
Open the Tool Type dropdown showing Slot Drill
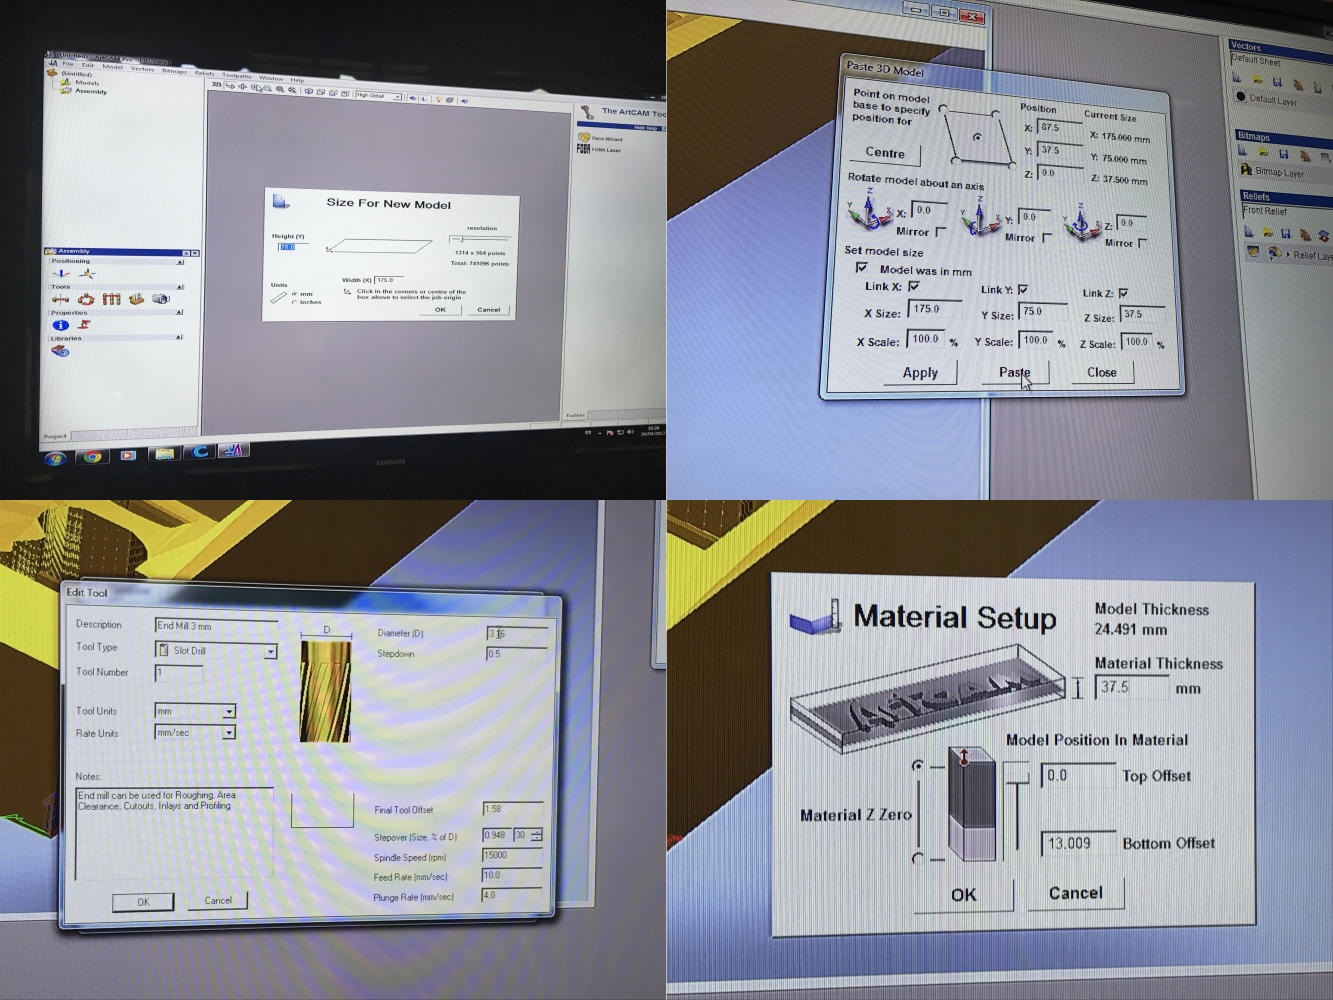tap(216, 651)
